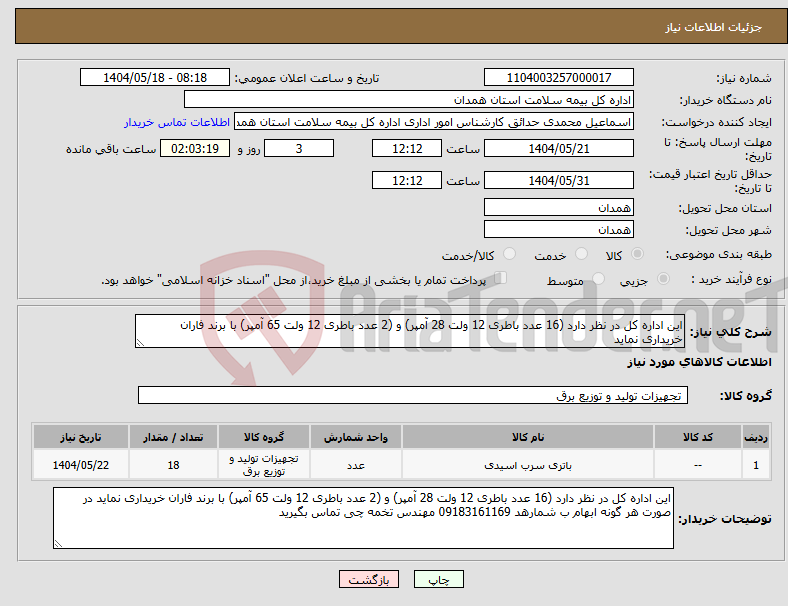This screenshot has height=606, width=788.
Task: Click the نام کالا column header
Action: 528,437
